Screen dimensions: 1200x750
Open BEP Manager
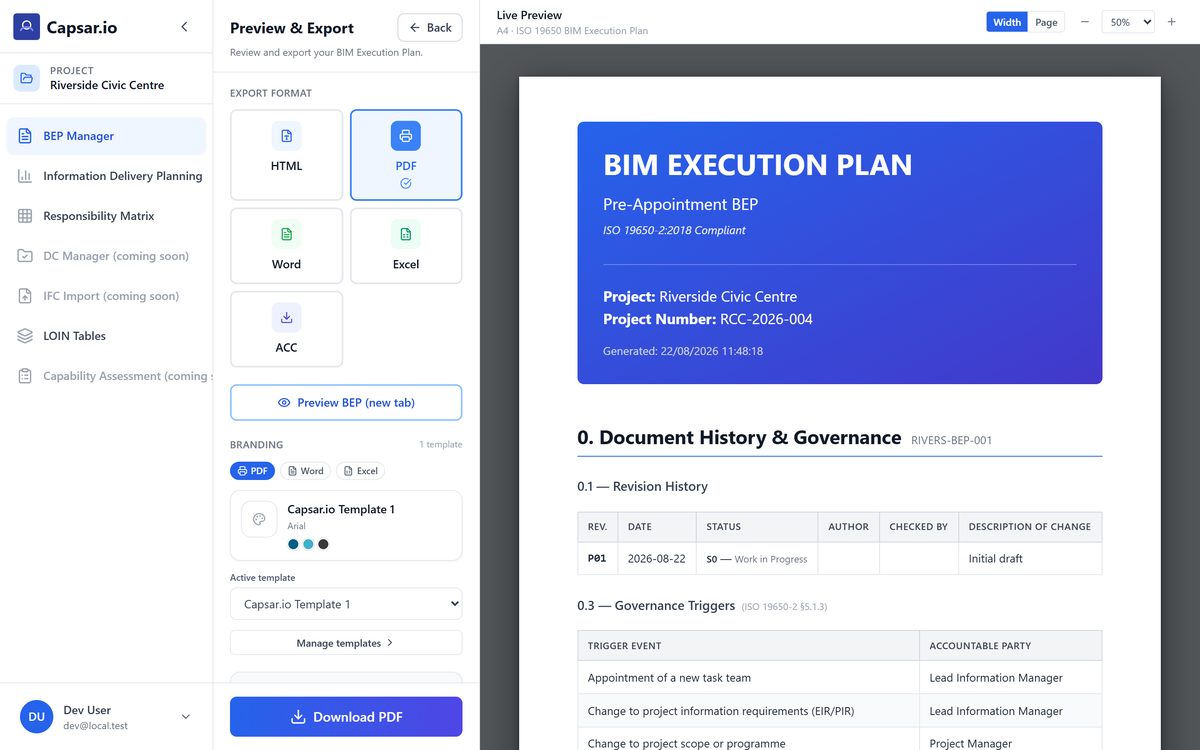point(106,136)
